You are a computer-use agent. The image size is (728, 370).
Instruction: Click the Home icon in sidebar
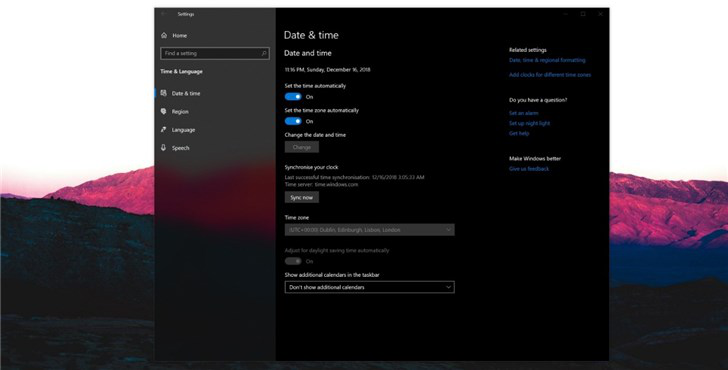click(164, 35)
